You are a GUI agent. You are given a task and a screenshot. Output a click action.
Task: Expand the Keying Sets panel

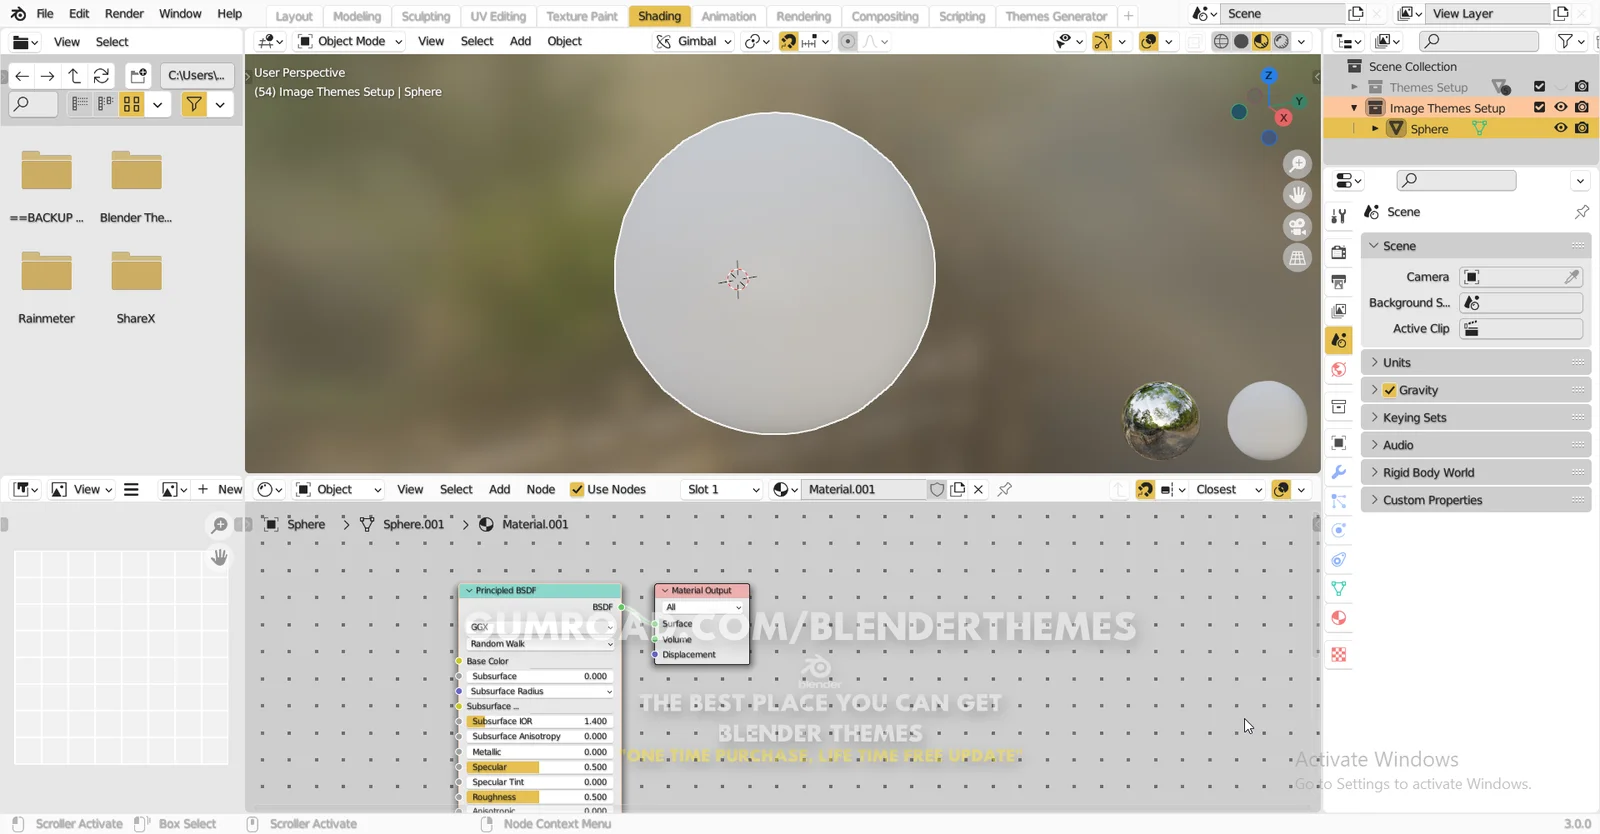1476,417
